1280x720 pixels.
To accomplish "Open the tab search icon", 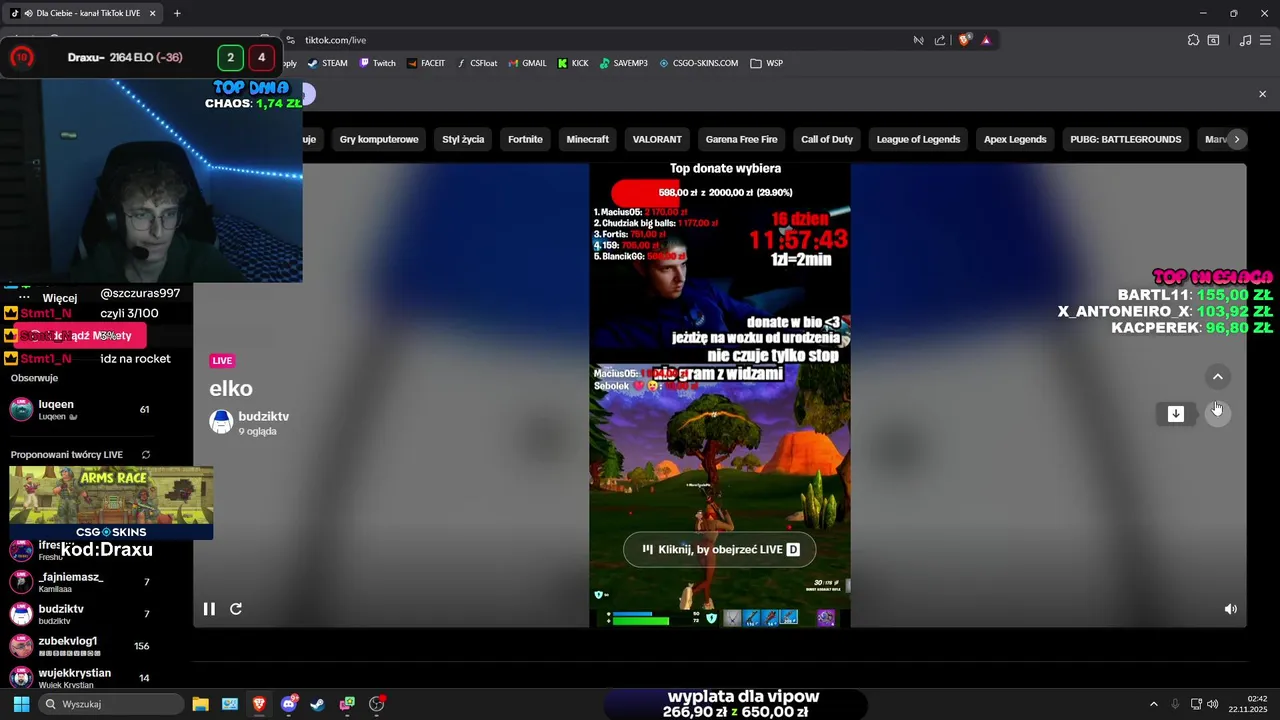I will [1213, 40].
